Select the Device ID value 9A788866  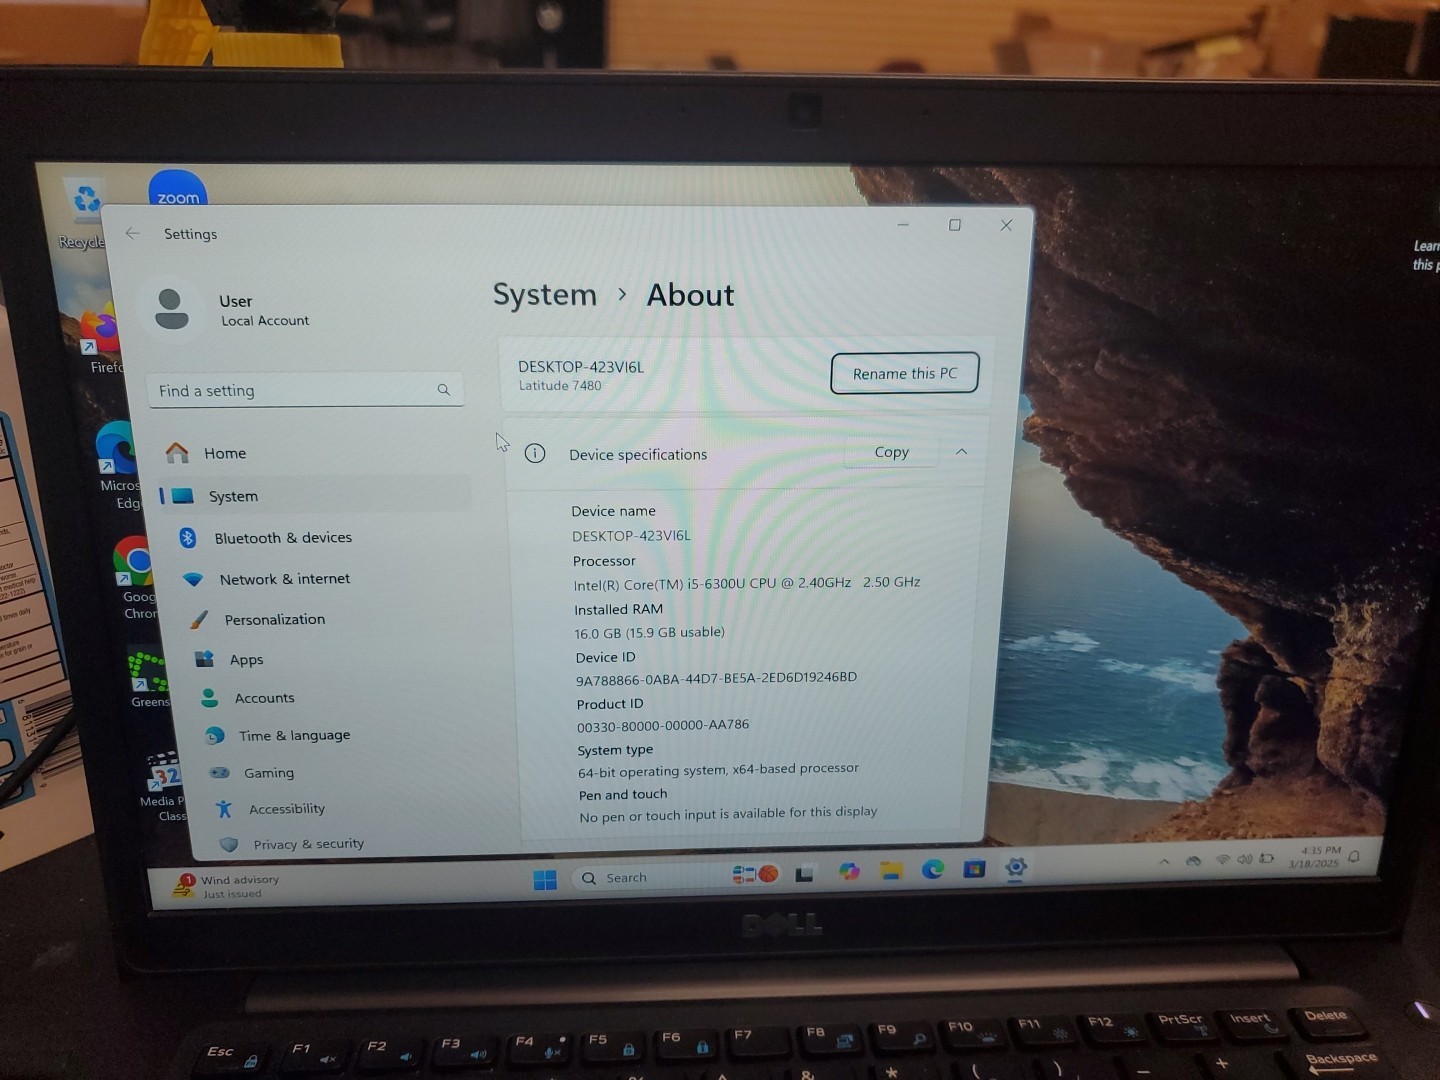716,679
